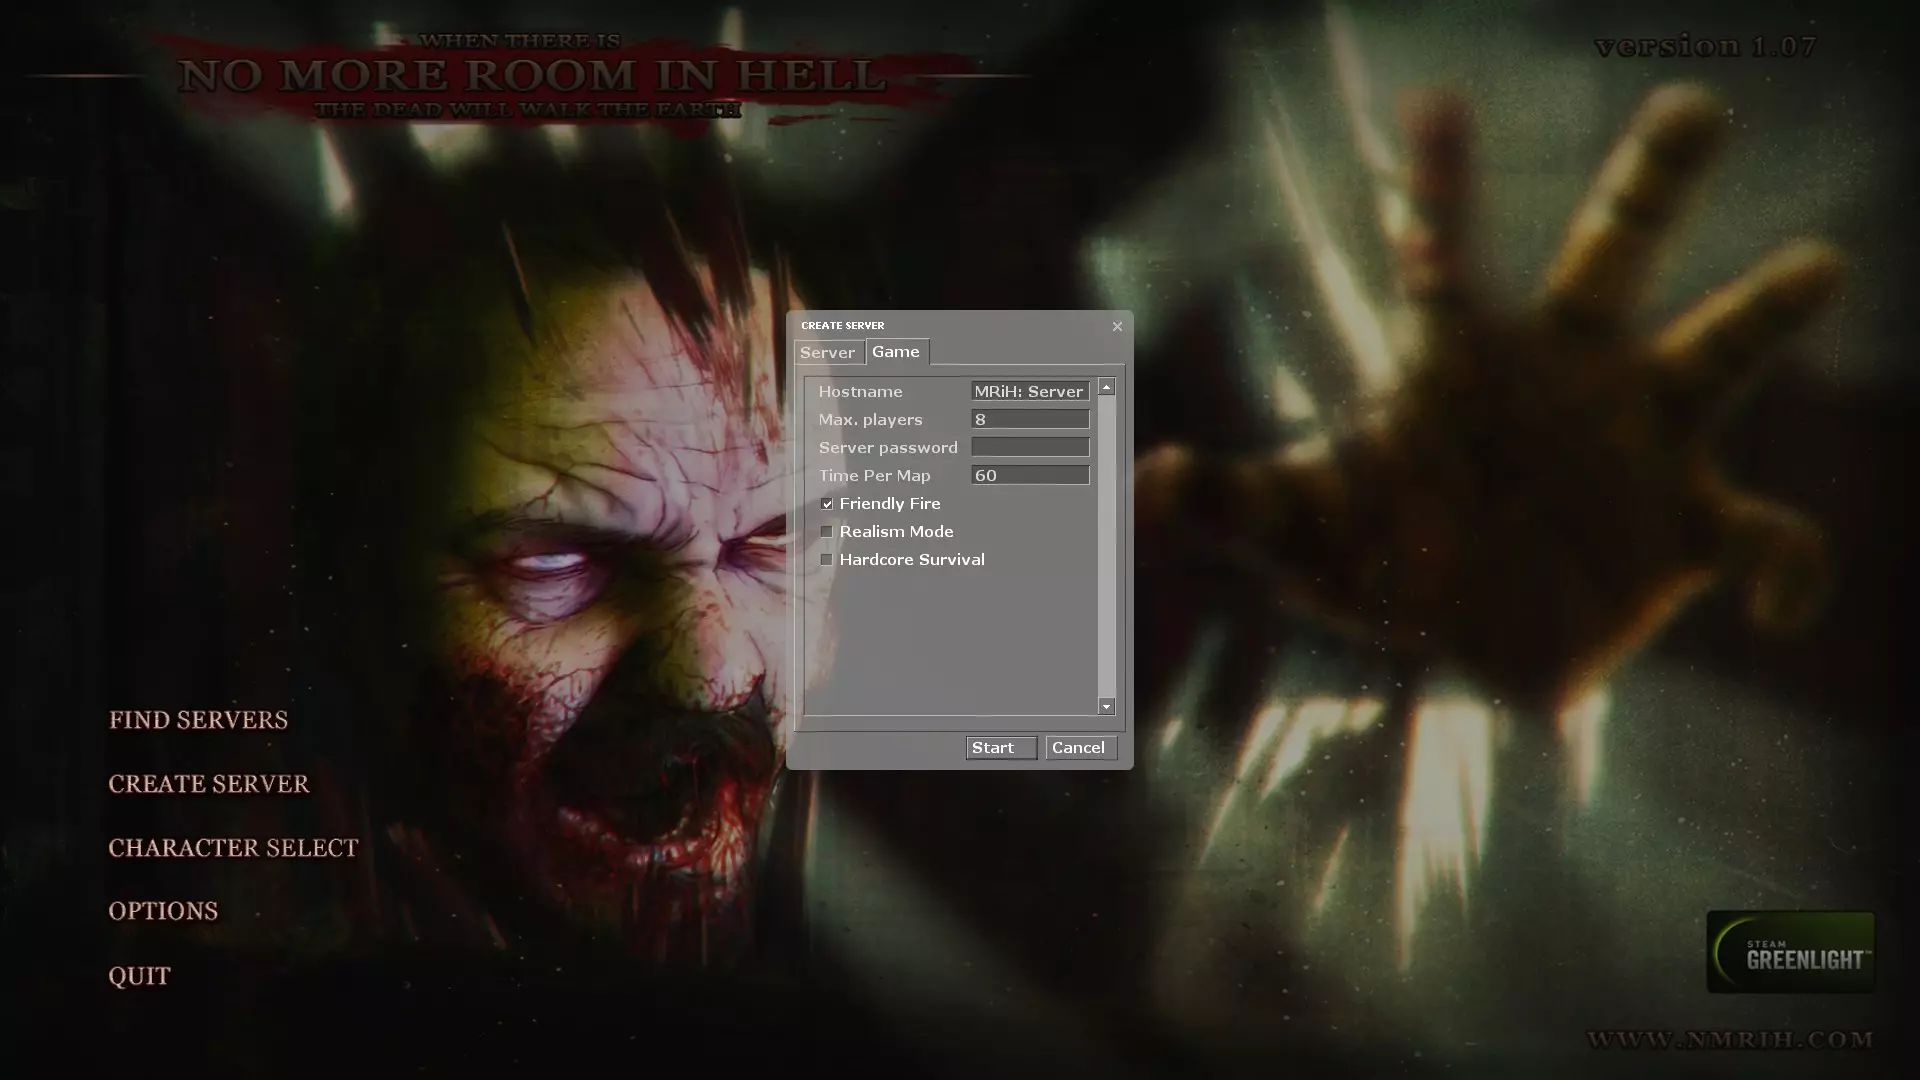Click the Time Per Map field

[1030, 476]
